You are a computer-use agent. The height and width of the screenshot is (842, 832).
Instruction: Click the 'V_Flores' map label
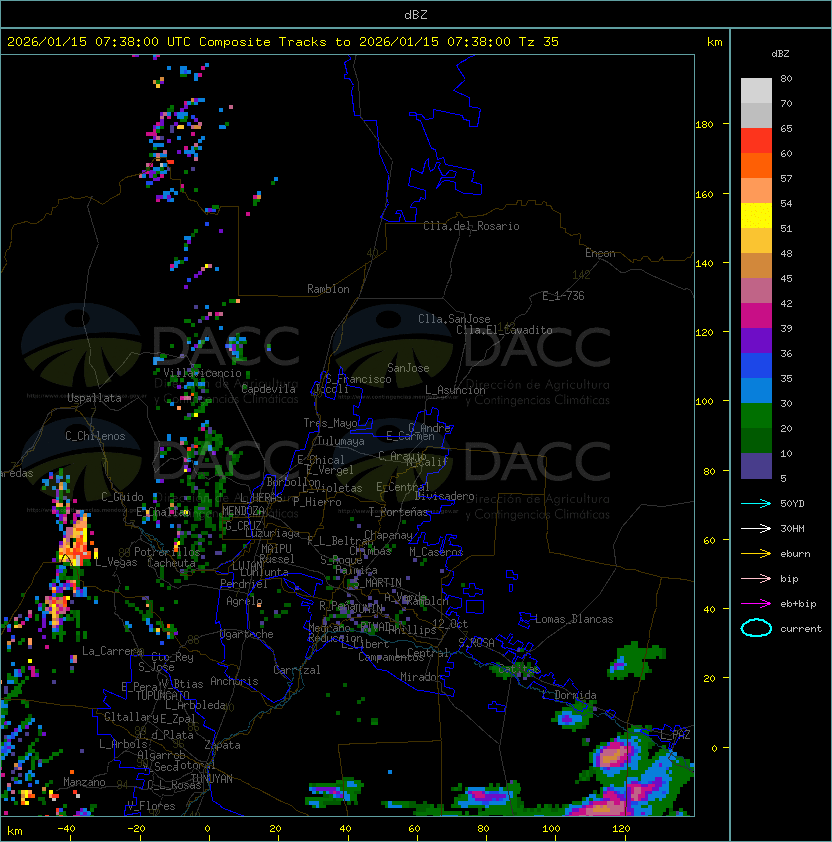point(151,806)
